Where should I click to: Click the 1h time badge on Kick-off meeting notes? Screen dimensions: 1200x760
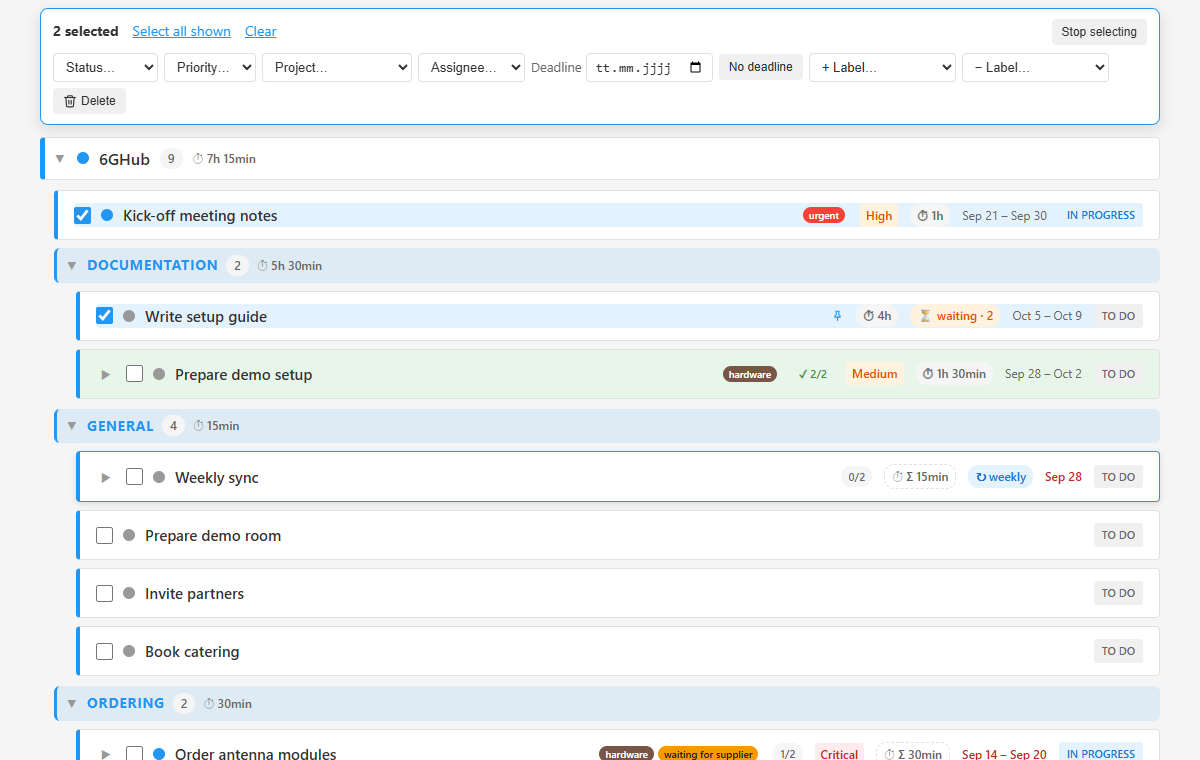tap(930, 216)
